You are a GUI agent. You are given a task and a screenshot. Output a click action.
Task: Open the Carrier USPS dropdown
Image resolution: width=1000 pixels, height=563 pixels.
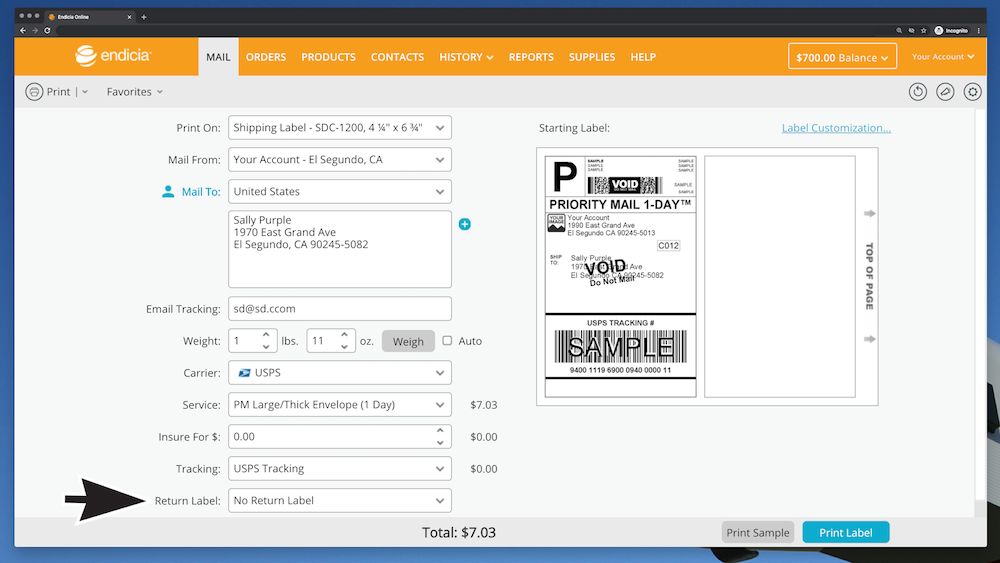[340, 373]
